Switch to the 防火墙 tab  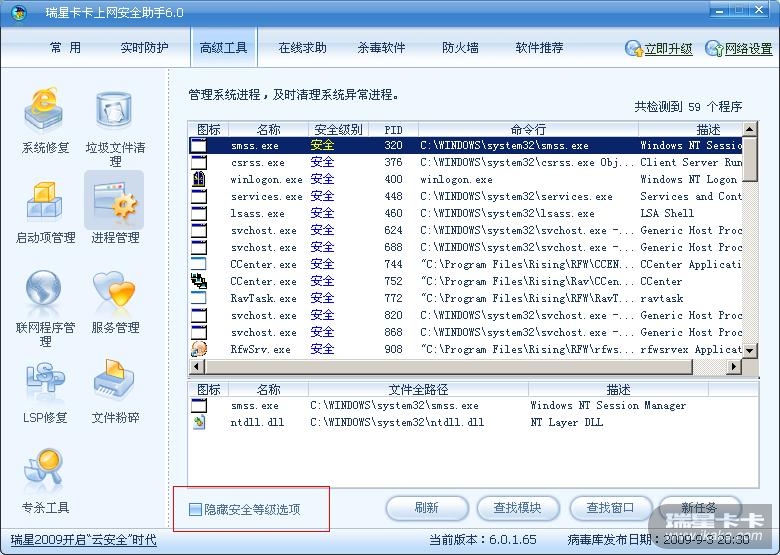tap(460, 48)
